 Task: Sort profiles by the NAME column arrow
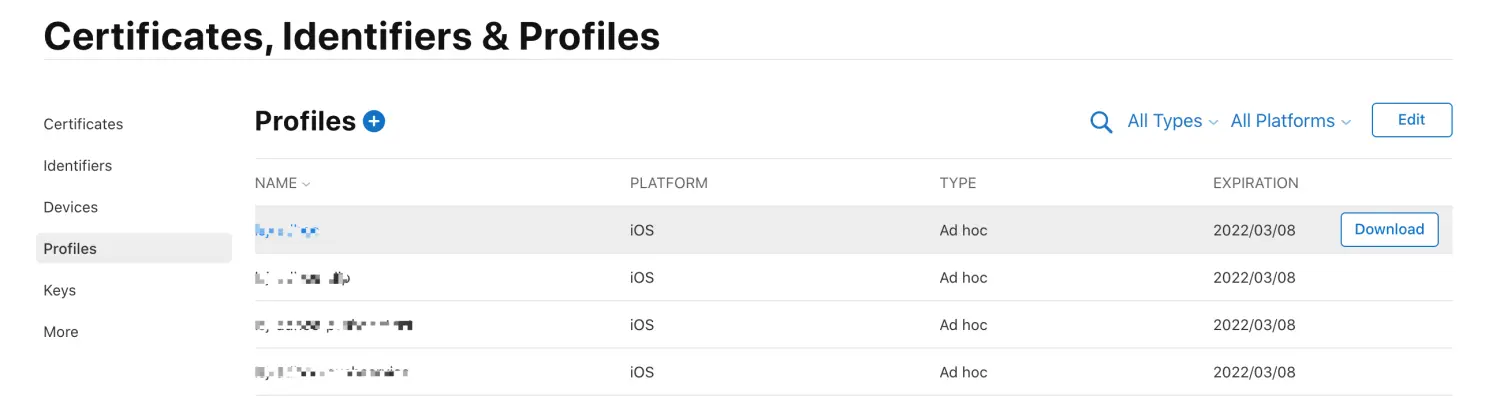tap(306, 184)
